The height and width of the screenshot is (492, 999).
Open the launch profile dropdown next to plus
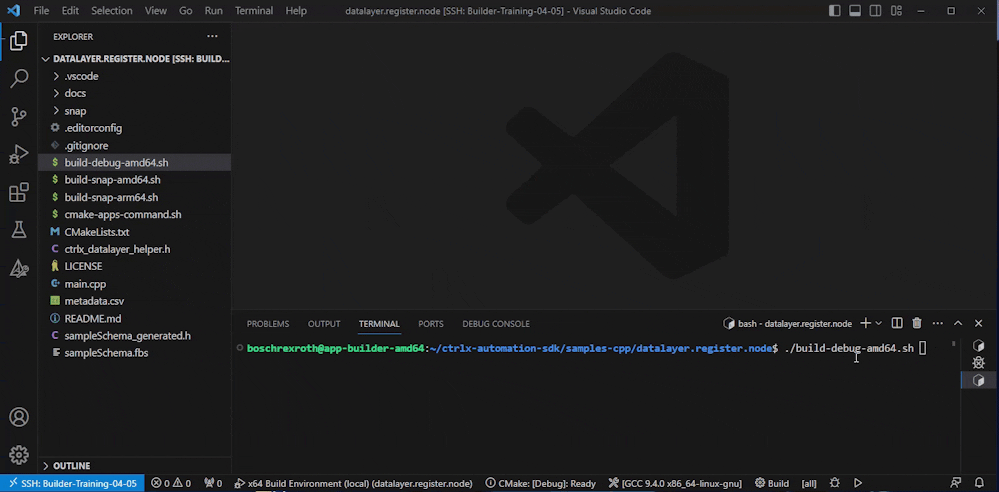coord(879,323)
